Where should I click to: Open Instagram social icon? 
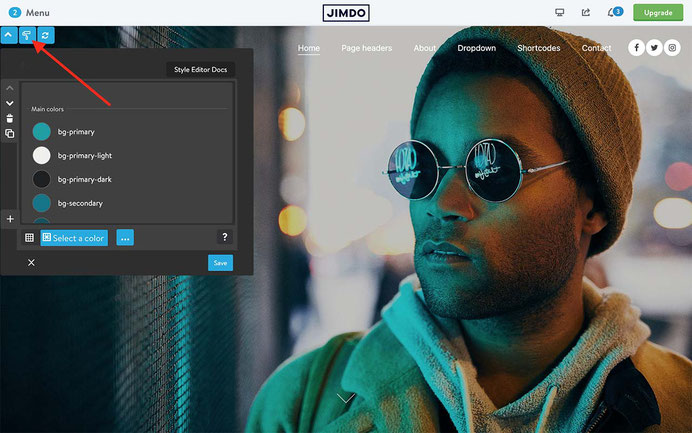click(x=672, y=48)
